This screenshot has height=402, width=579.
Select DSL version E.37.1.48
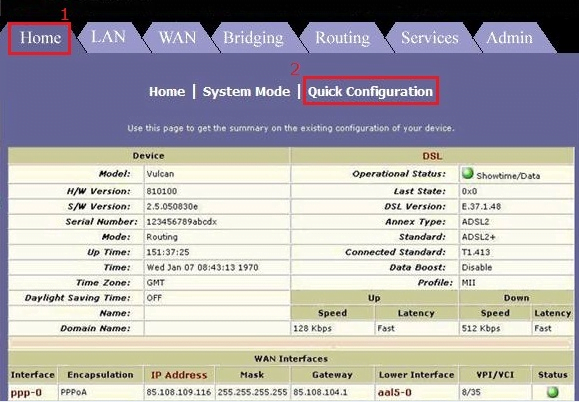[x=481, y=206]
